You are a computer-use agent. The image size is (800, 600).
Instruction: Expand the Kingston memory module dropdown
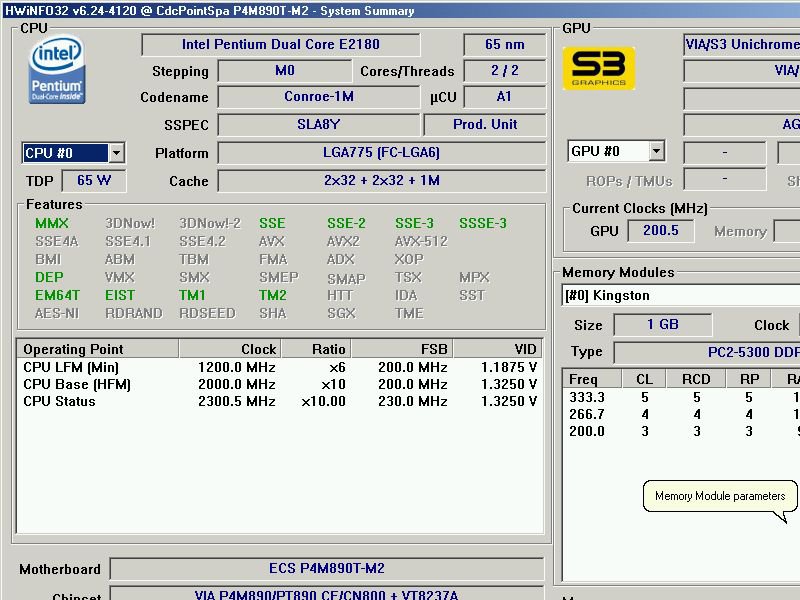tap(680, 296)
